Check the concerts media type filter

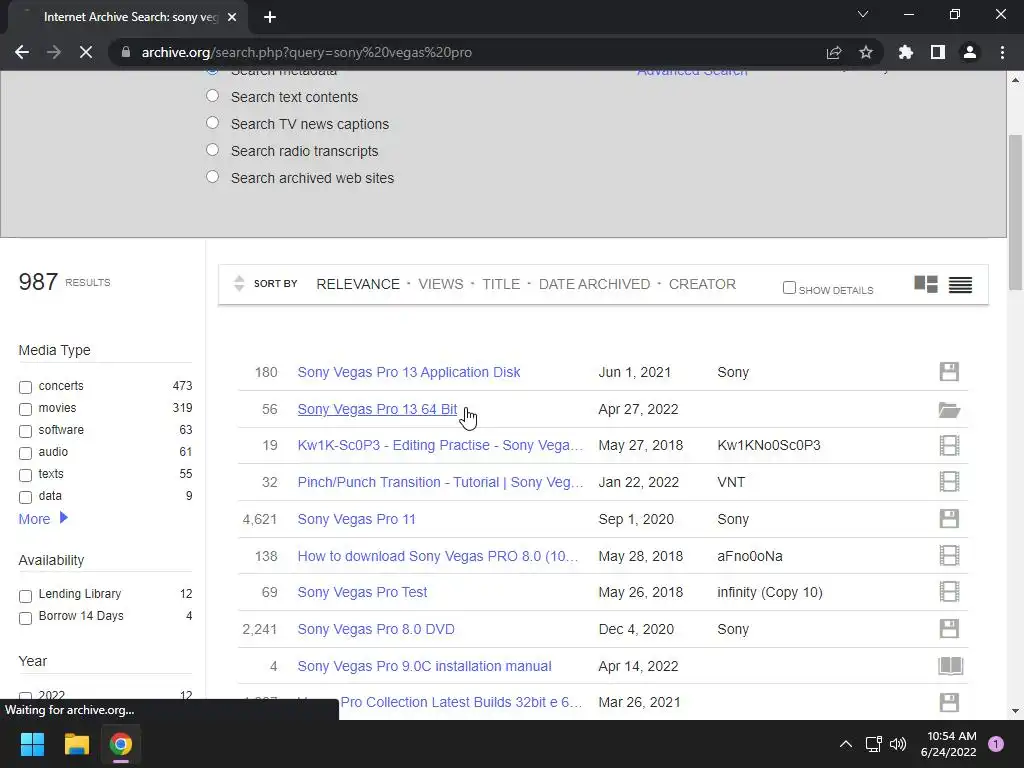[25, 387]
